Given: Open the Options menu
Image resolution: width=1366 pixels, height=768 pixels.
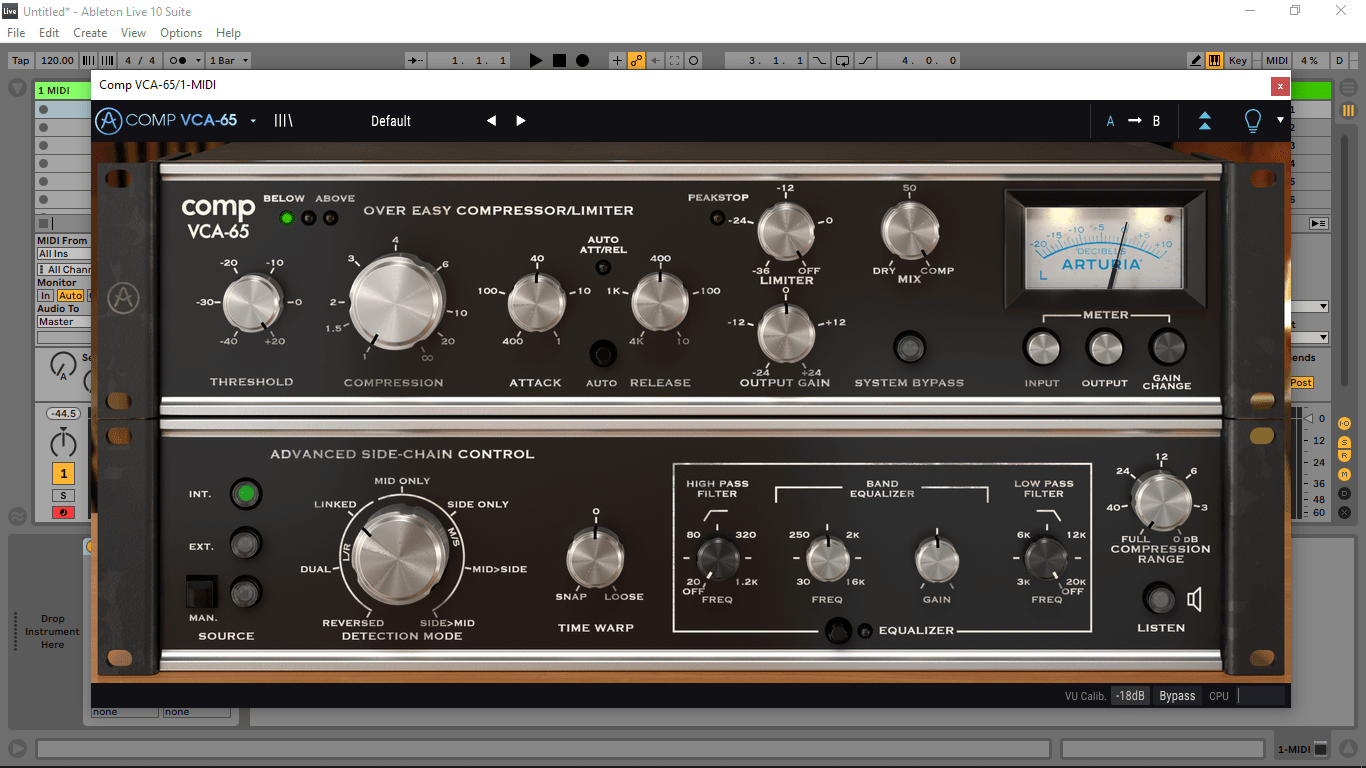Looking at the screenshot, I should (x=181, y=33).
